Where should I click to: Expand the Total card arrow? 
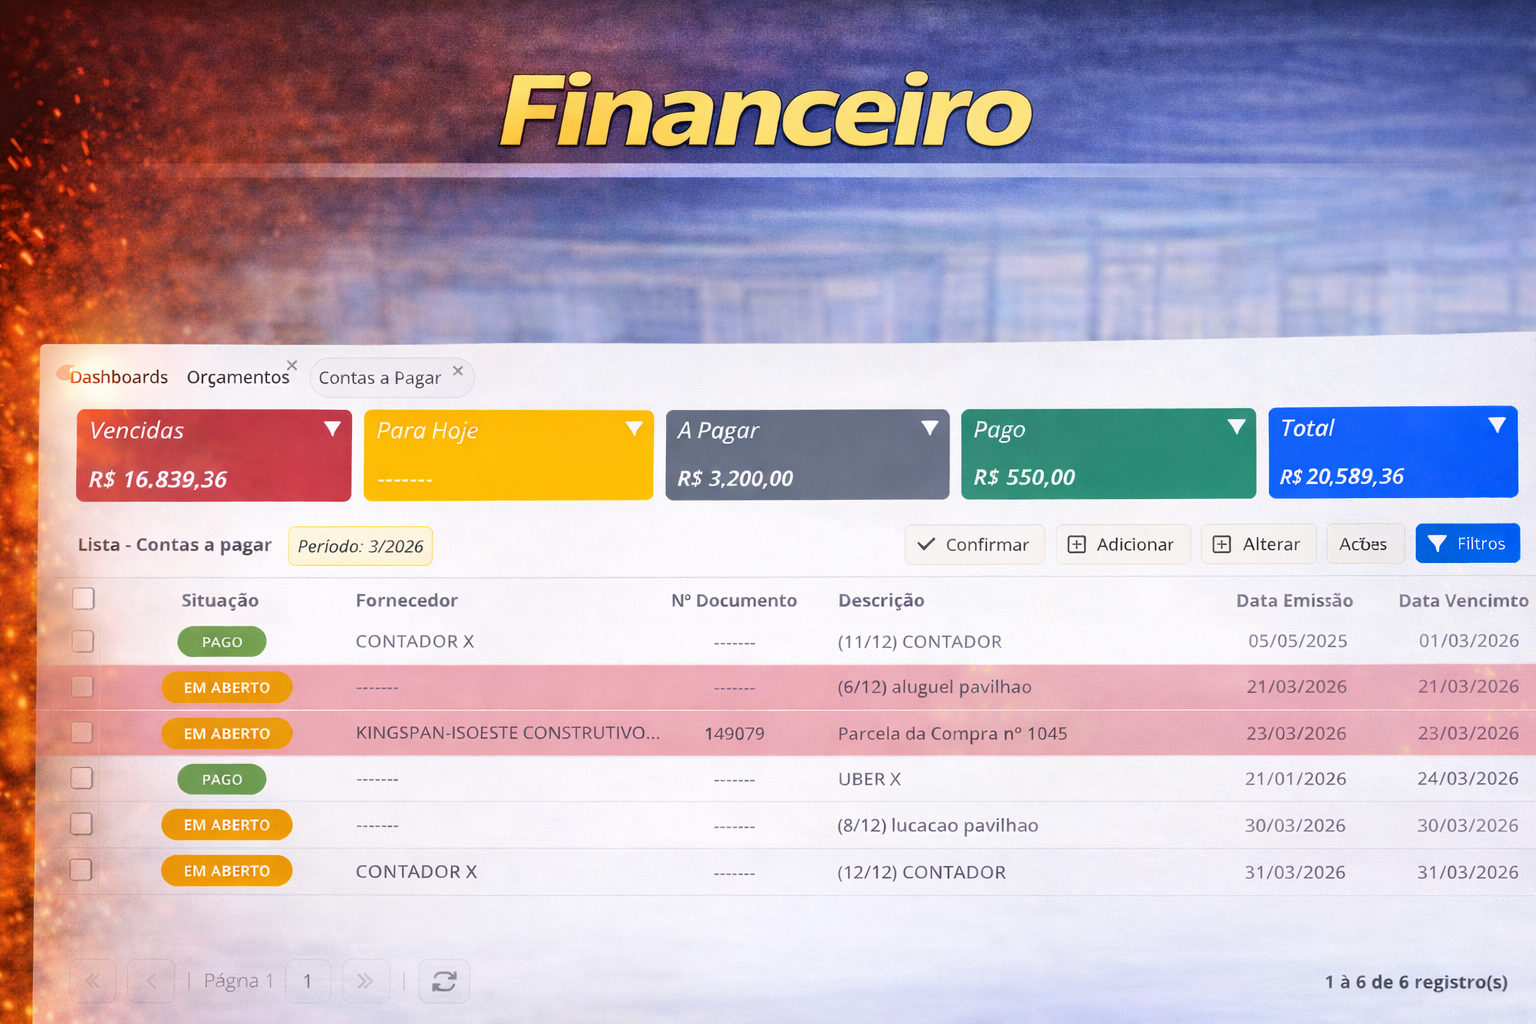[1497, 425]
